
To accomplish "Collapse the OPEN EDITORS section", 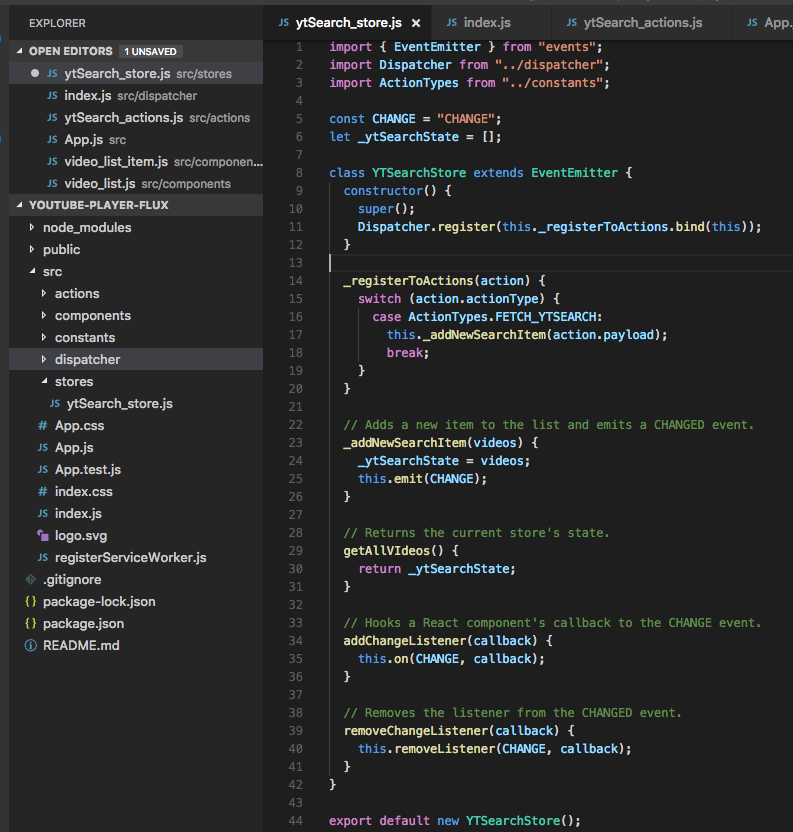I will click(x=20, y=51).
